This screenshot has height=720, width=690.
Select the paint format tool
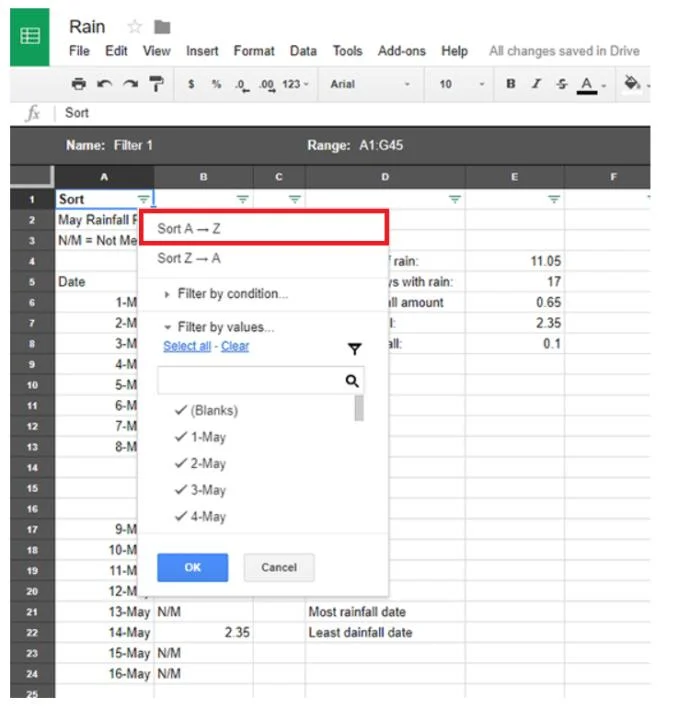coord(157,84)
